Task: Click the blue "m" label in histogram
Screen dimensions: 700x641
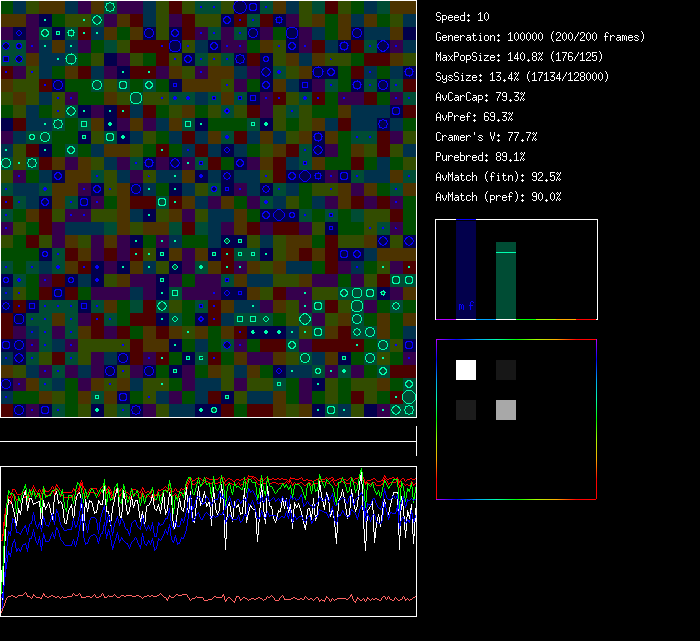Action: pyautogui.click(x=461, y=306)
